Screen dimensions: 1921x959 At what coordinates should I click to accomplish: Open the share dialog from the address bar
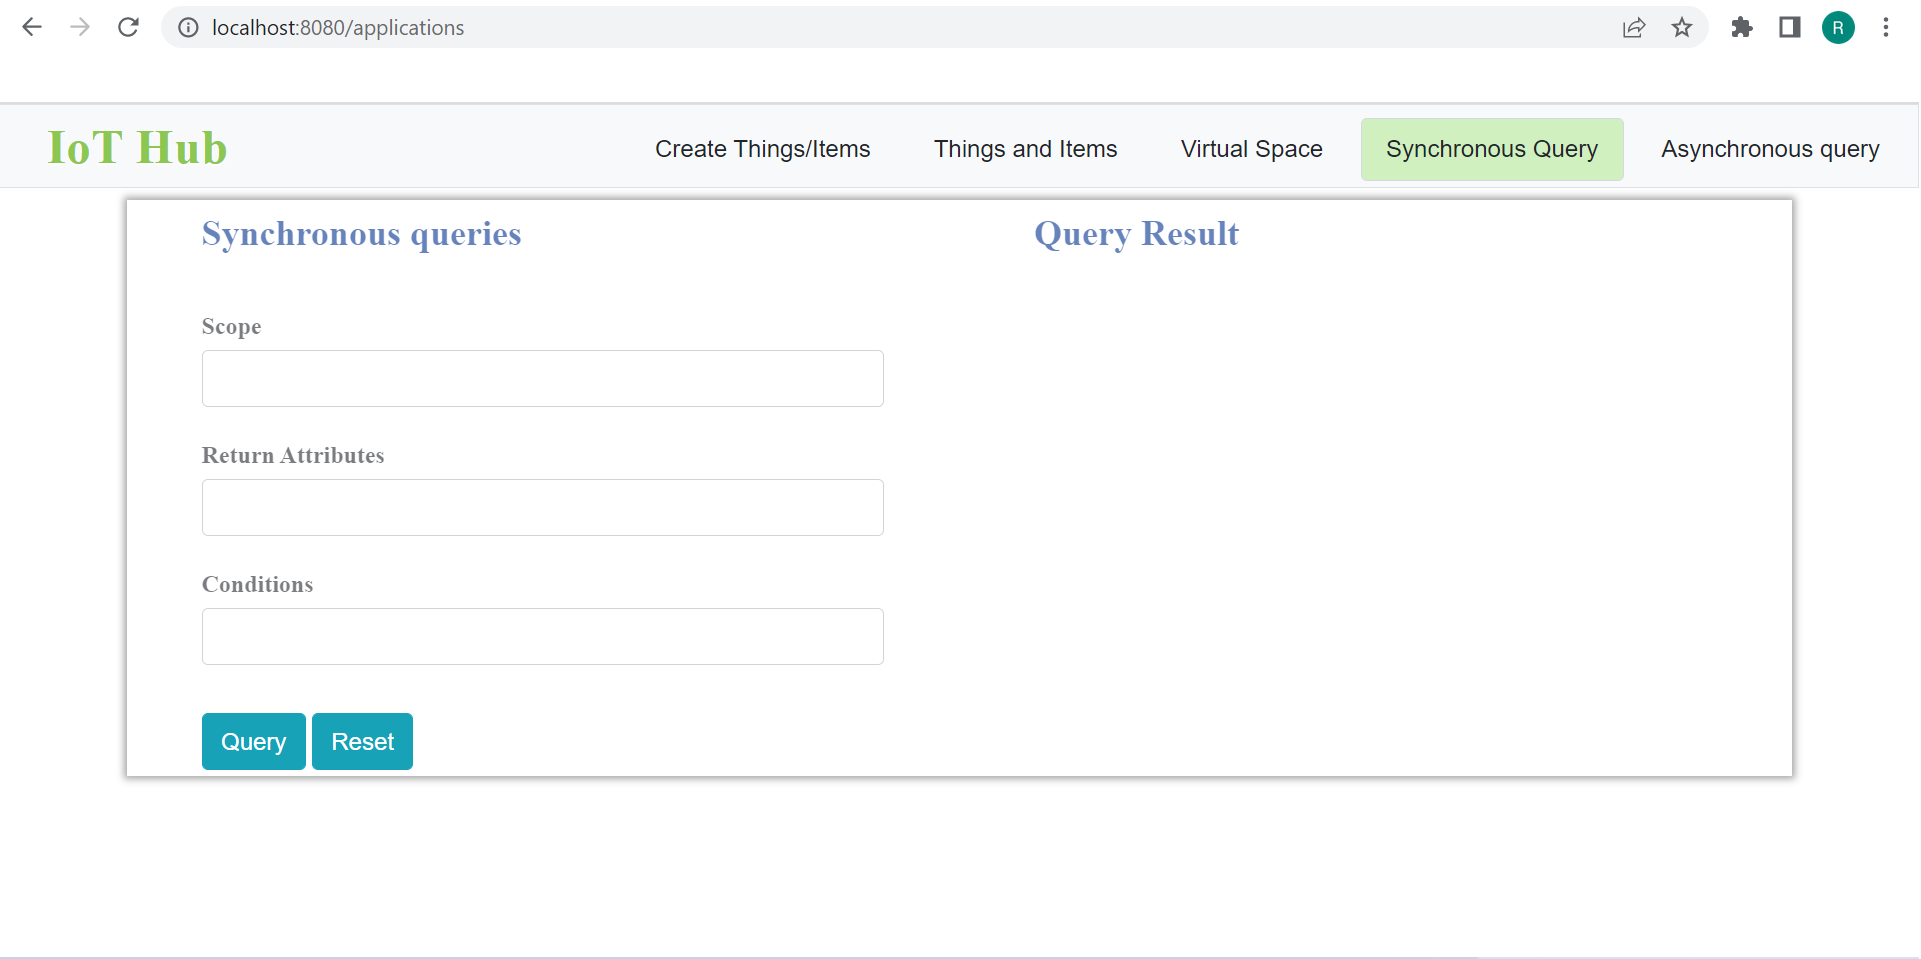1634,28
